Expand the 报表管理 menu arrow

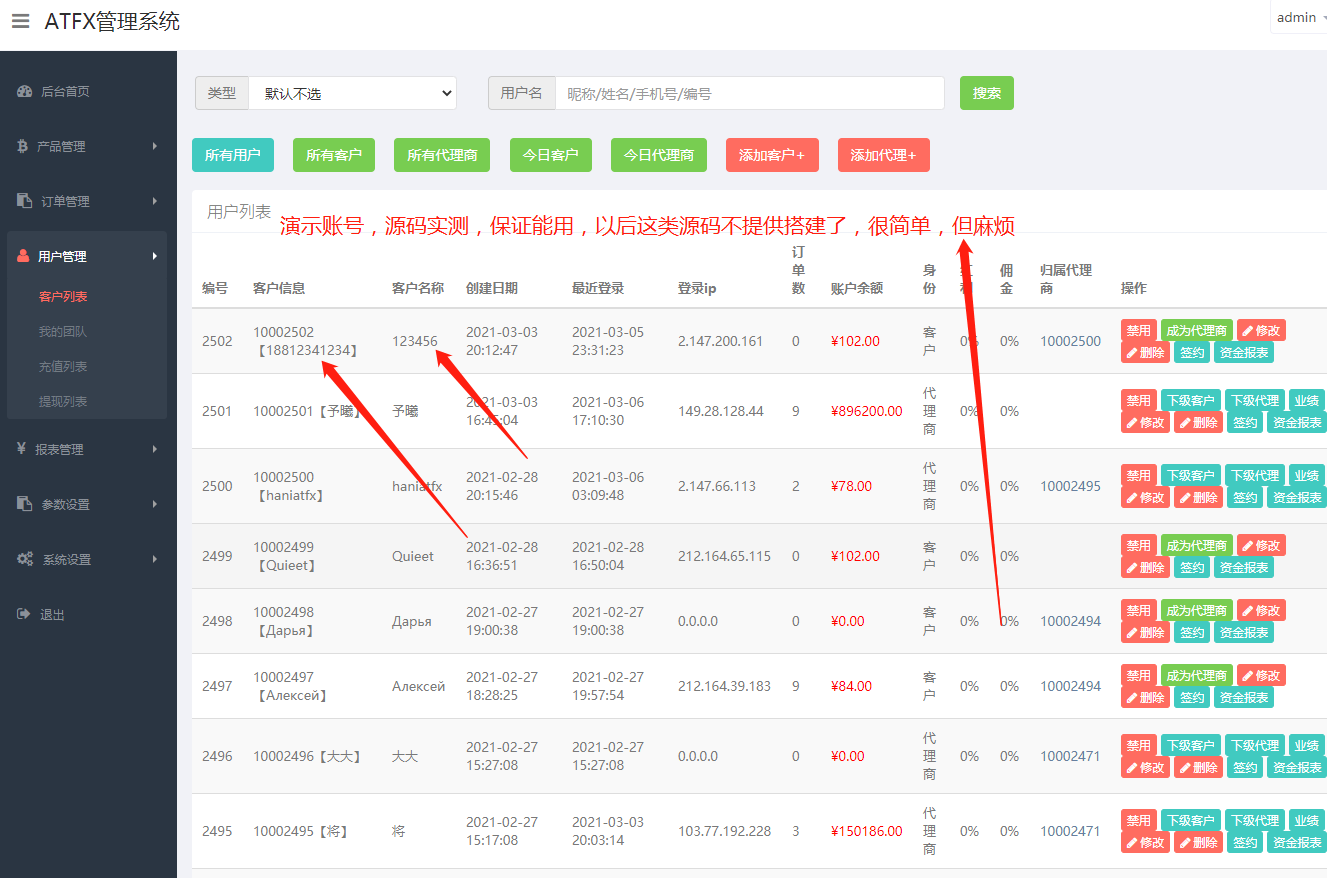155,449
